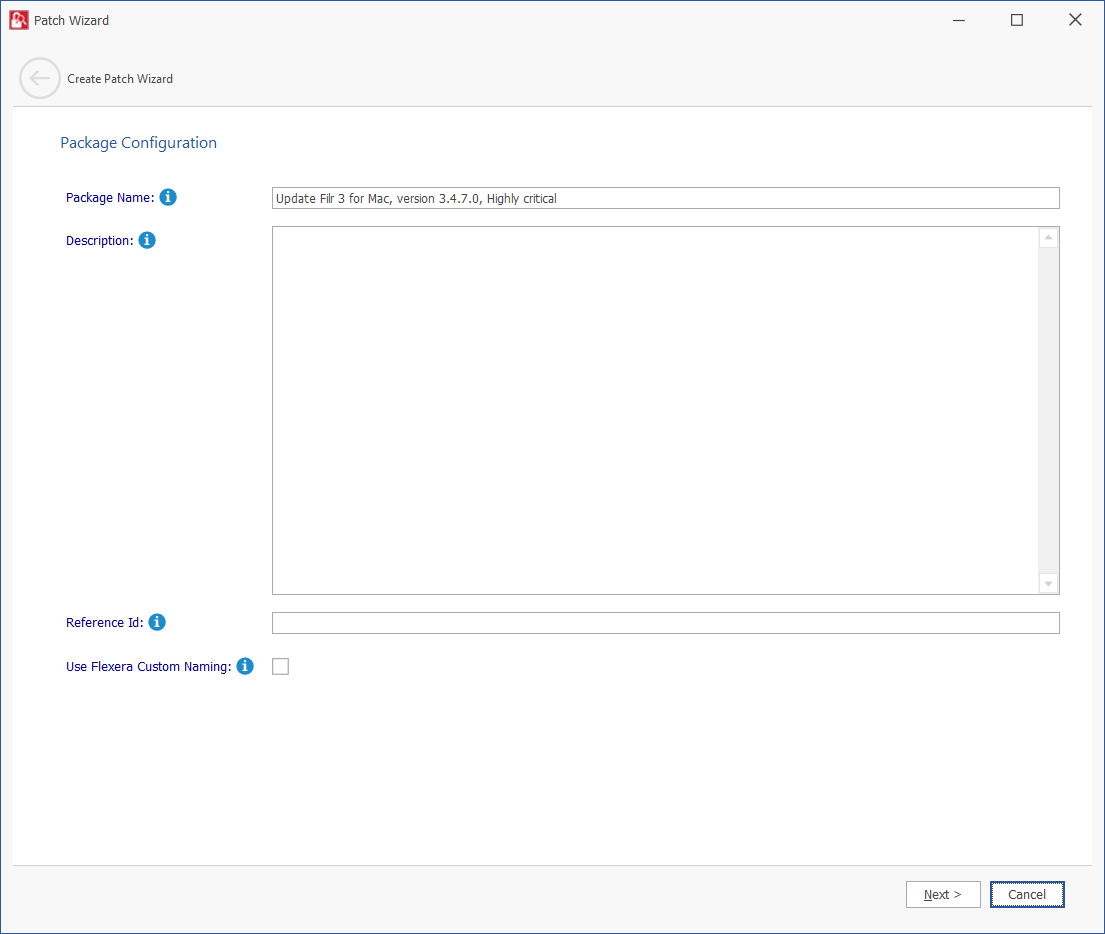
Task: Open the Description info tooltip icon
Action: 147,240
